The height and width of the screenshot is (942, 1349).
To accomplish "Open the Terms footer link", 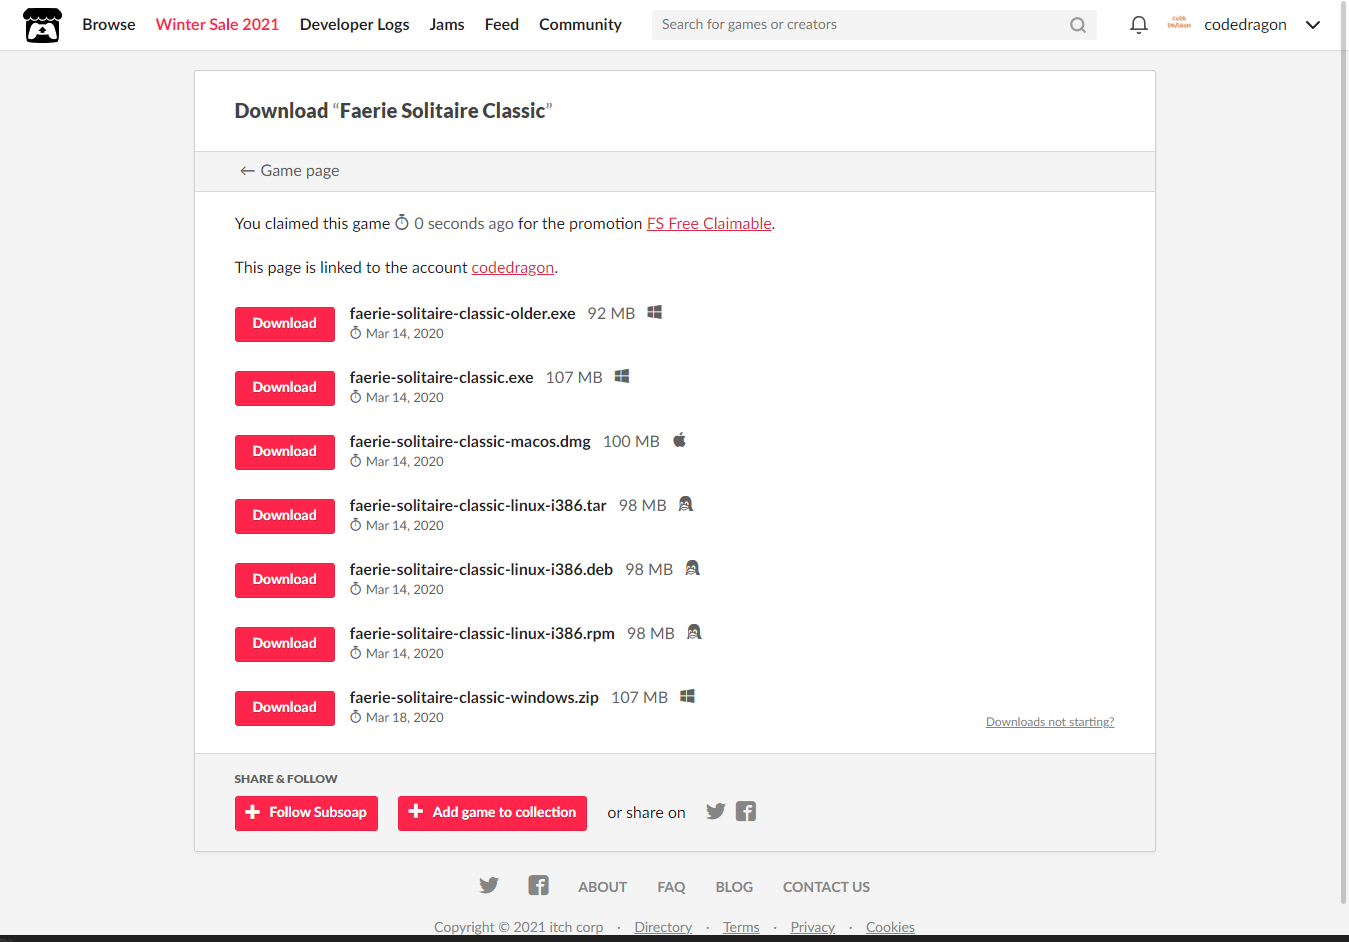I will point(741,927).
